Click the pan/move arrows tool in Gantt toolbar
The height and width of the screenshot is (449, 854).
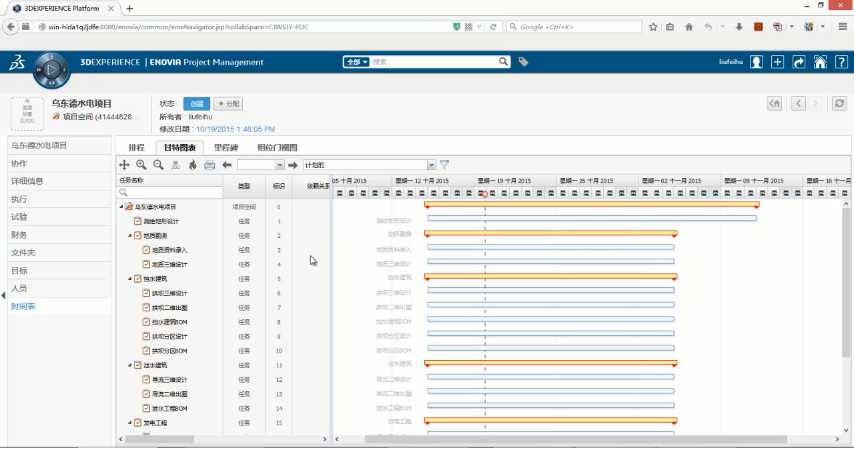click(x=124, y=164)
